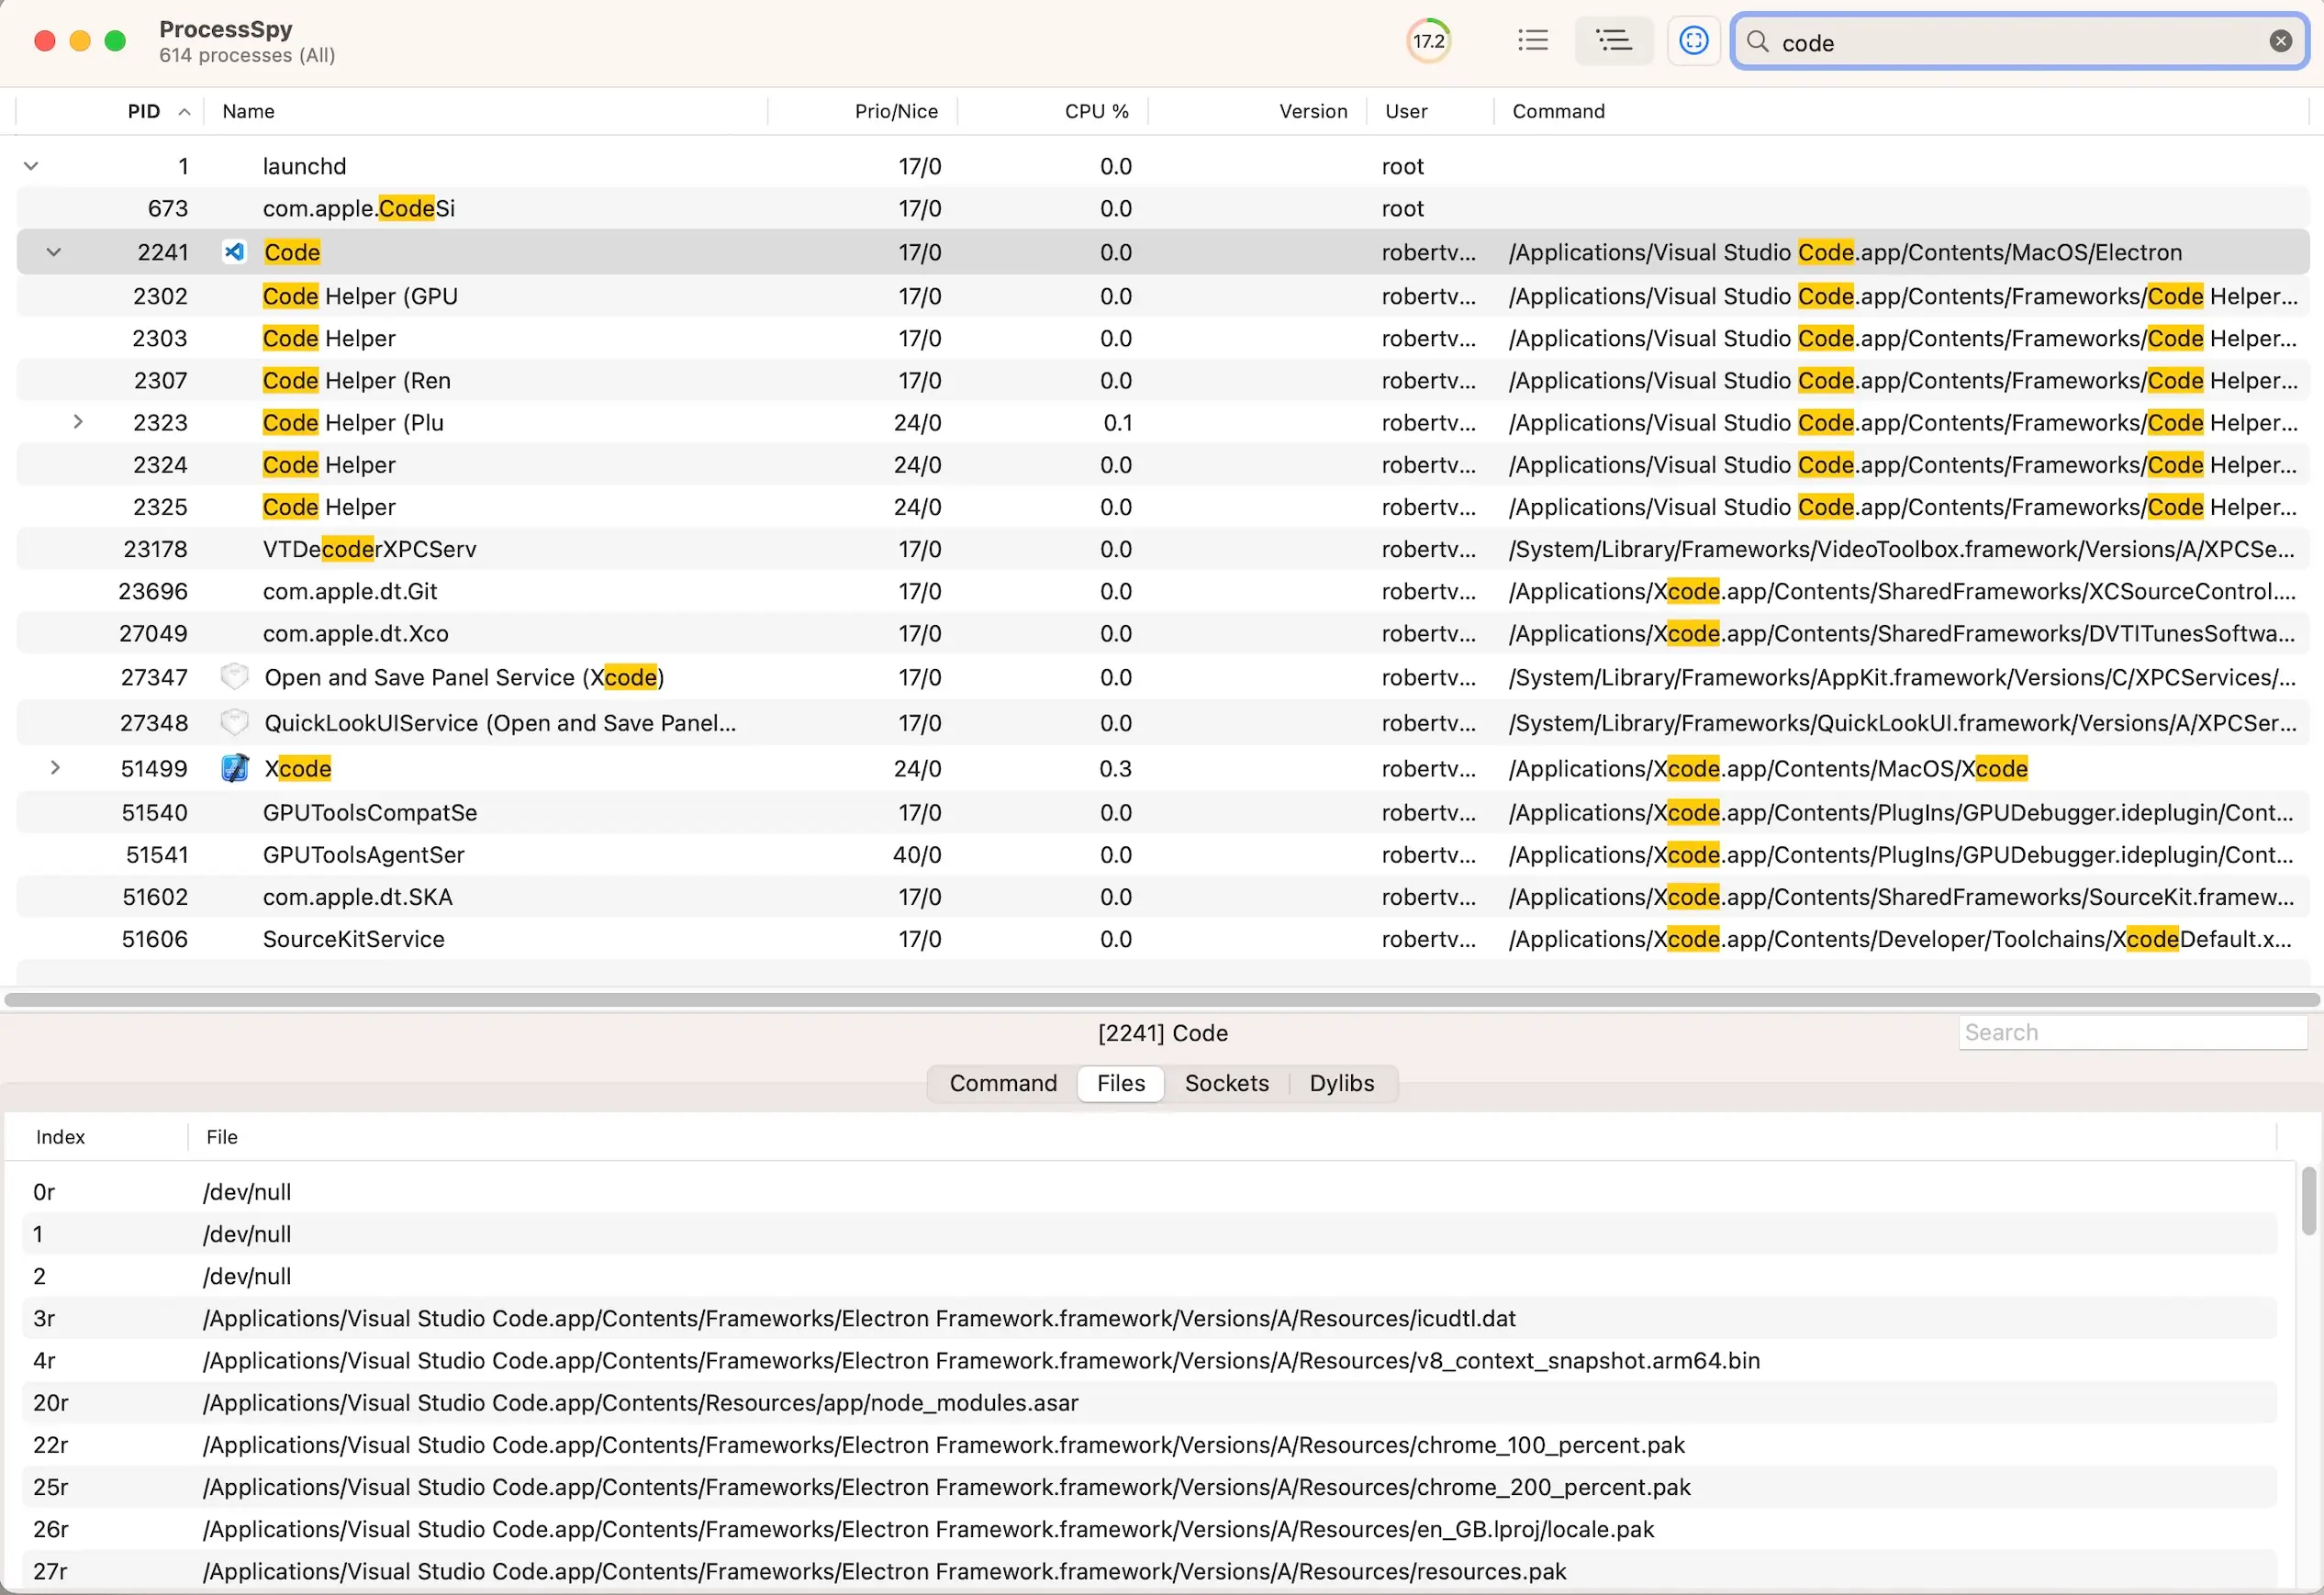
Task: Click the Command tab for process 2241
Action: coord(1003,1083)
